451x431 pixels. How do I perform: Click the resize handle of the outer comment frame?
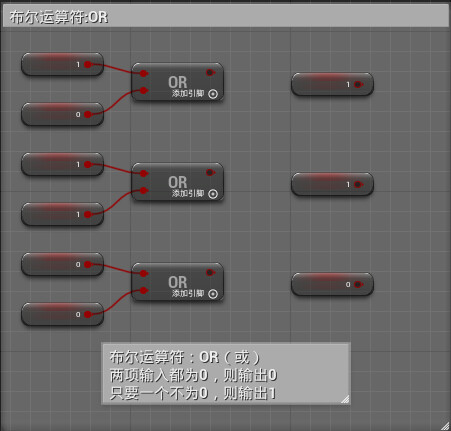point(445,426)
